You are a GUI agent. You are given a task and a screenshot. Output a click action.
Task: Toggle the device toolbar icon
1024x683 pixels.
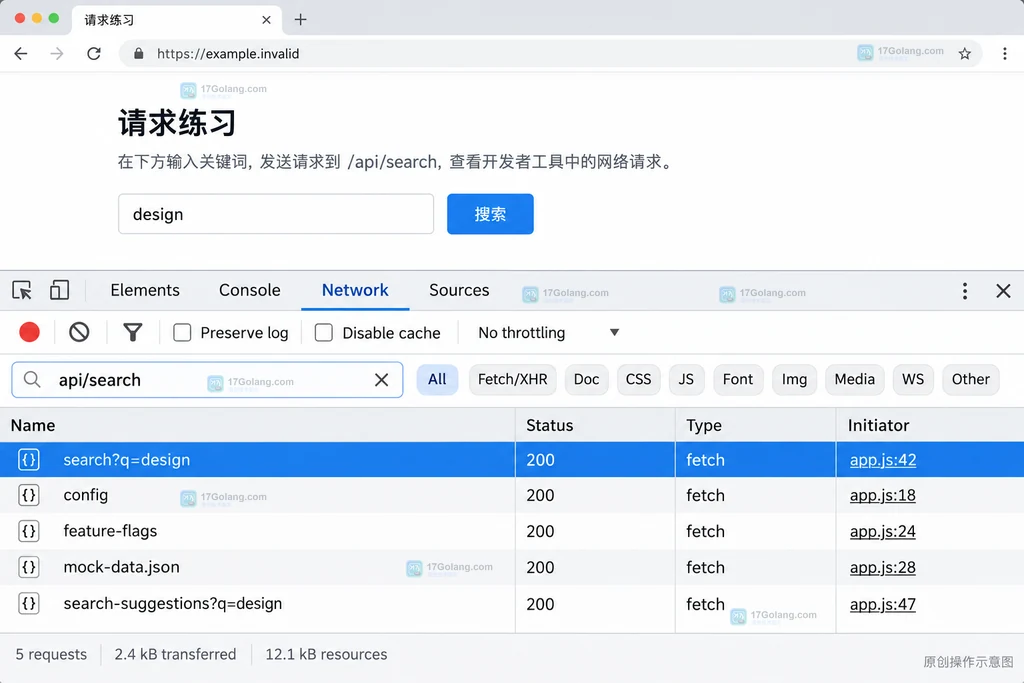pos(59,290)
